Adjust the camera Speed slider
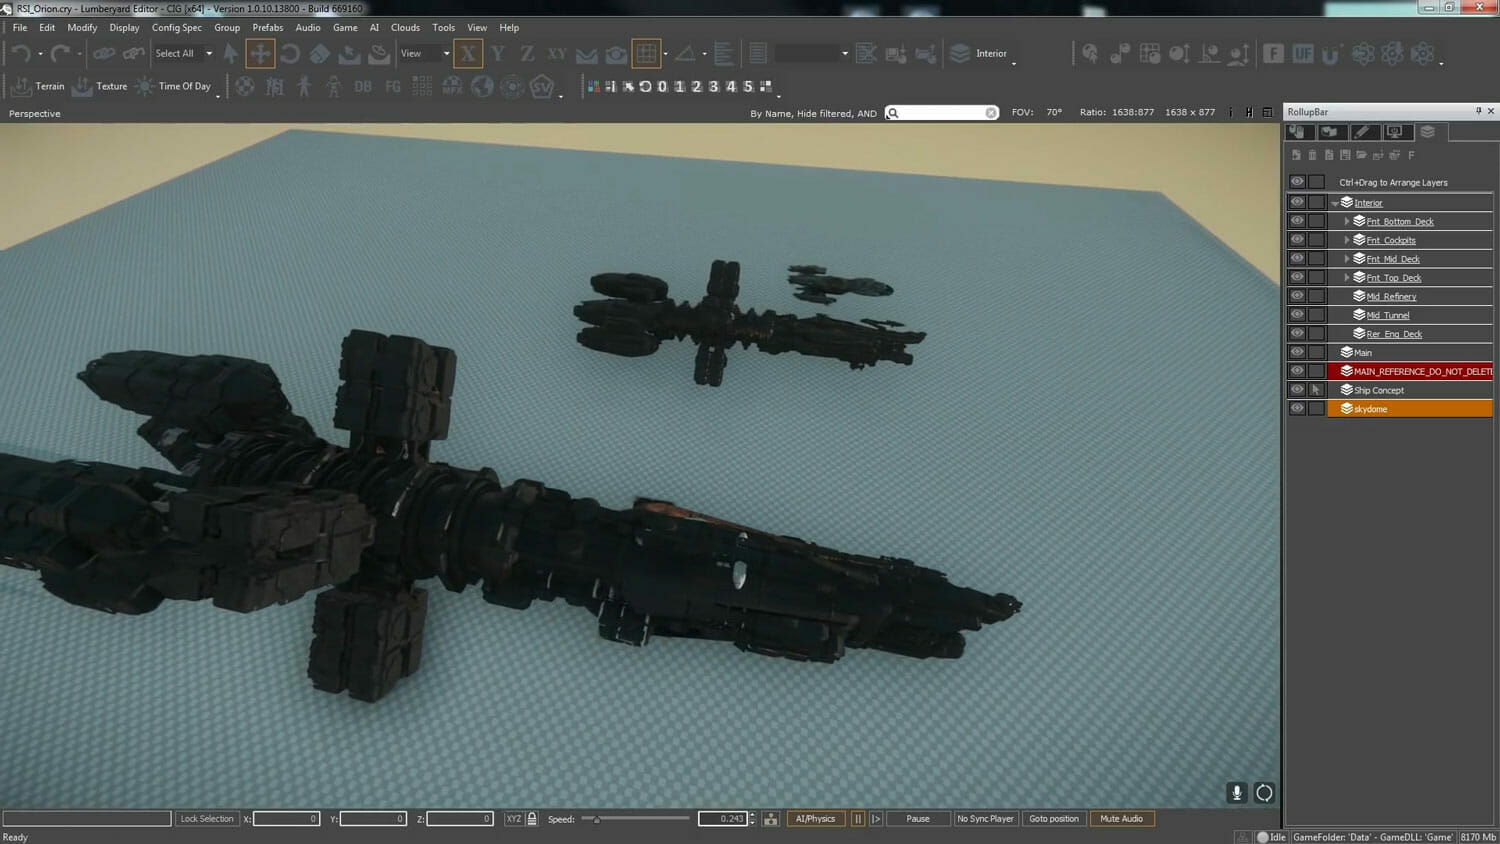1500x844 pixels. pos(597,819)
